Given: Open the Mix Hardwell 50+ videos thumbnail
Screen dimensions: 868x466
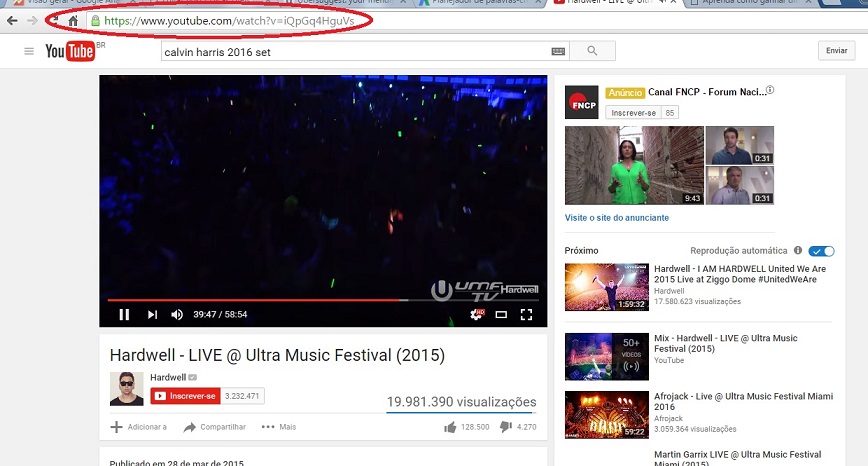Looking at the screenshot, I should click(607, 356).
